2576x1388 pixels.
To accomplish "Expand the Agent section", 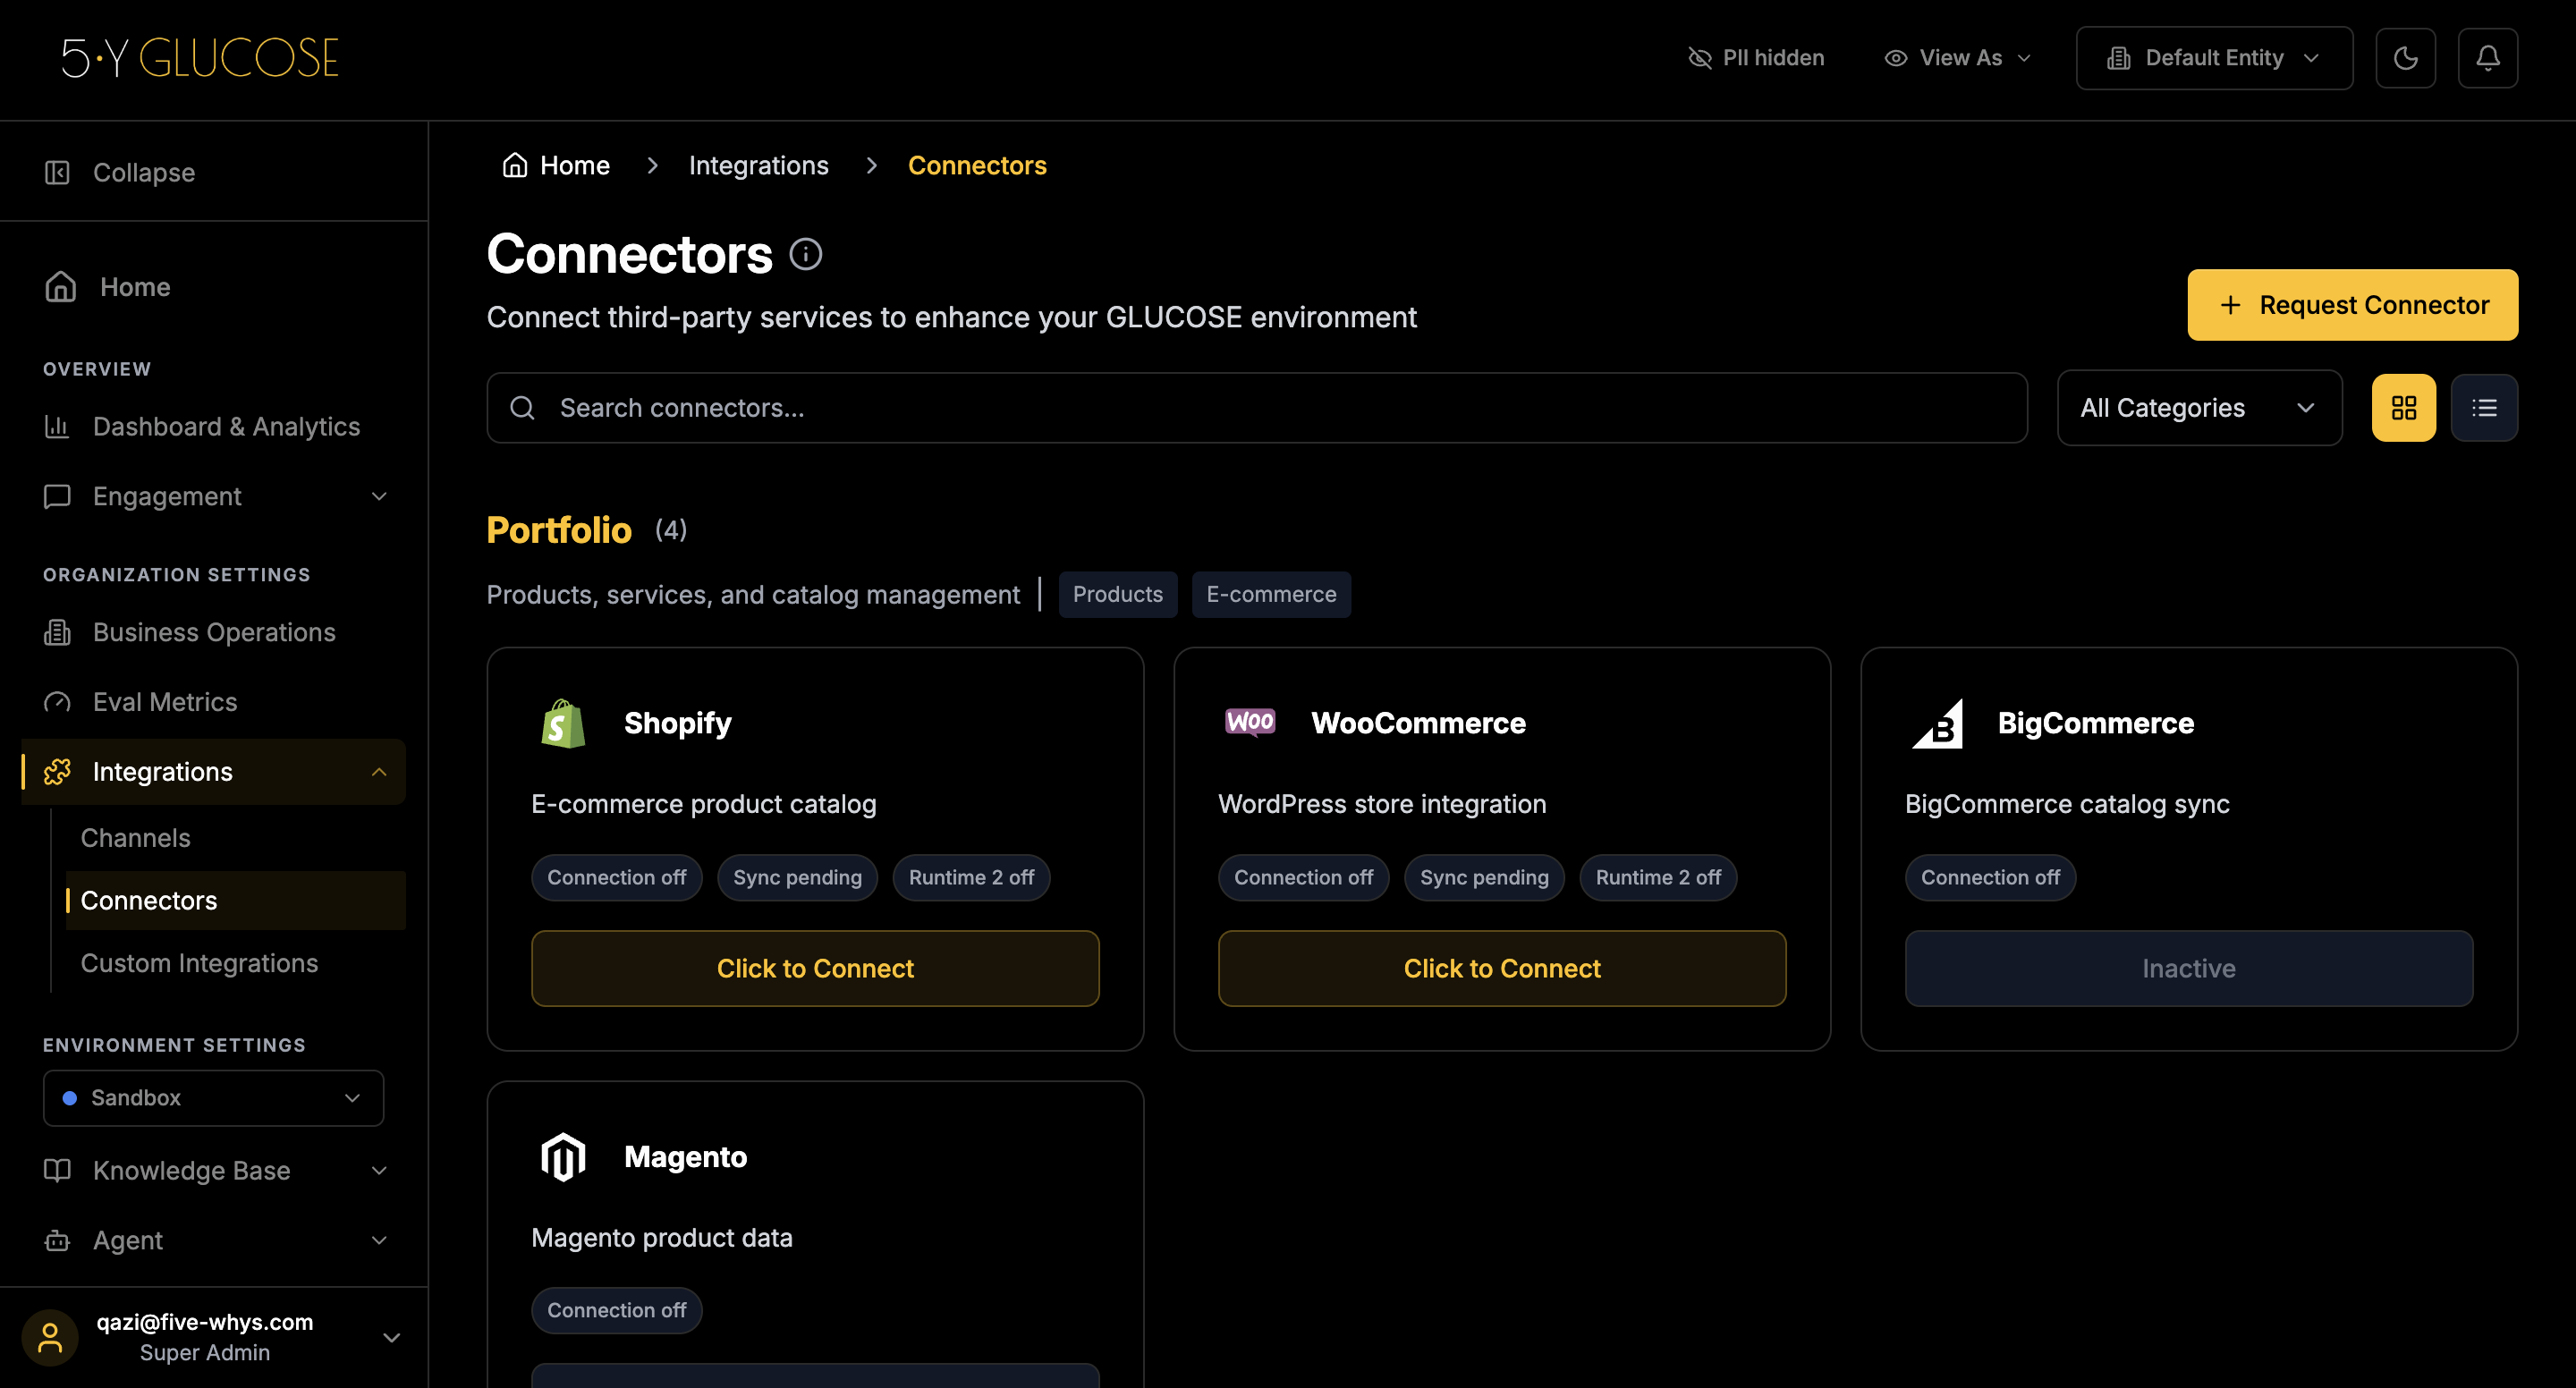I will pyautogui.click(x=213, y=1240).
